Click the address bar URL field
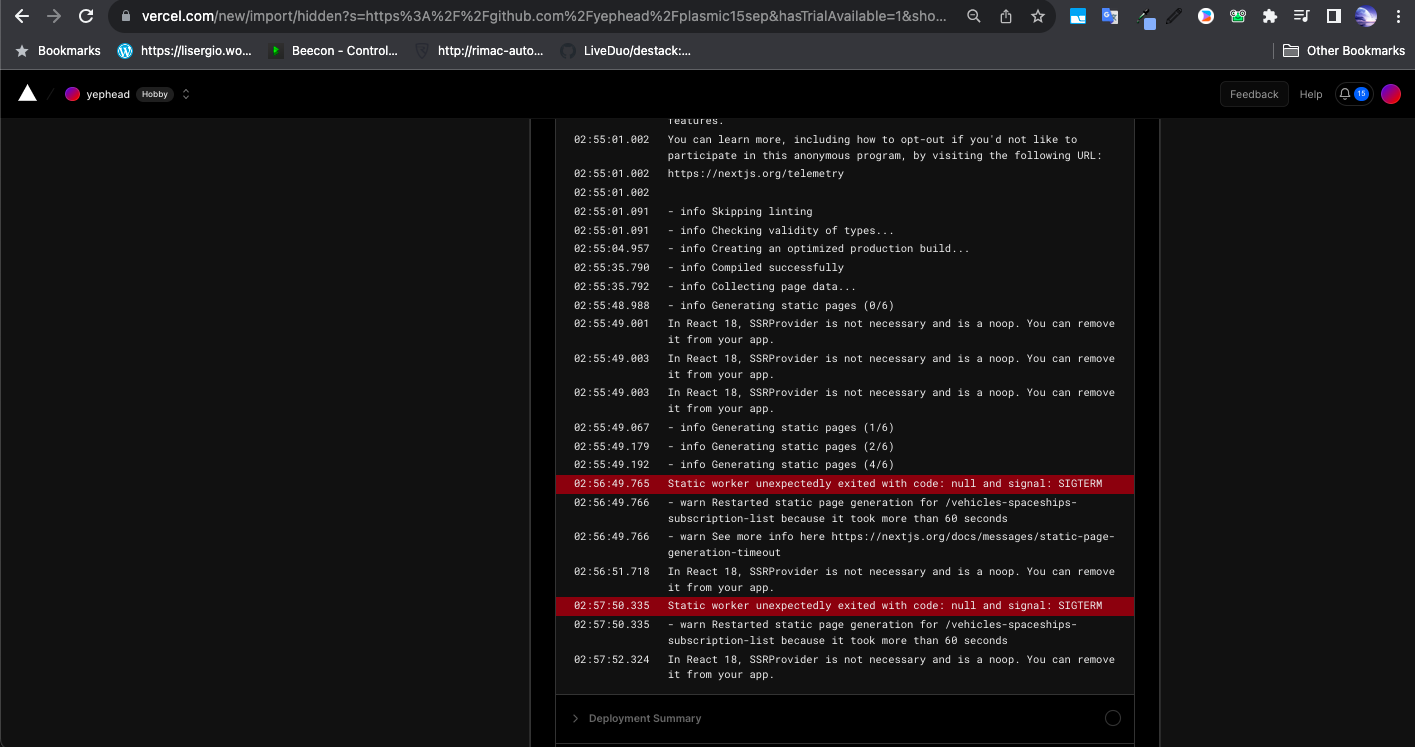1415x747 pixels. pos(540,16)
